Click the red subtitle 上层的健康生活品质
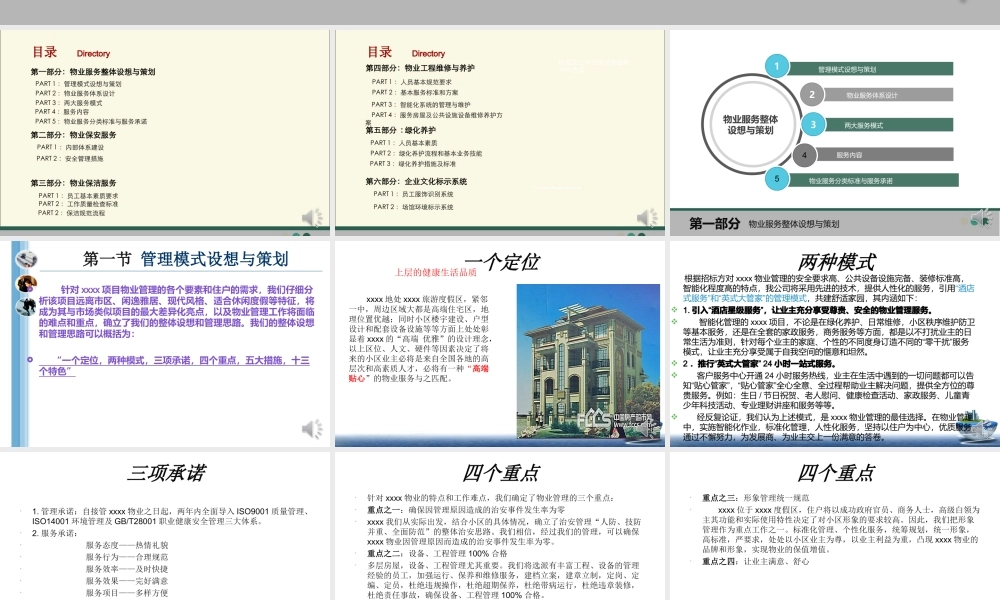The width and height of the screenshot is (1000, 600). point(436,272)
